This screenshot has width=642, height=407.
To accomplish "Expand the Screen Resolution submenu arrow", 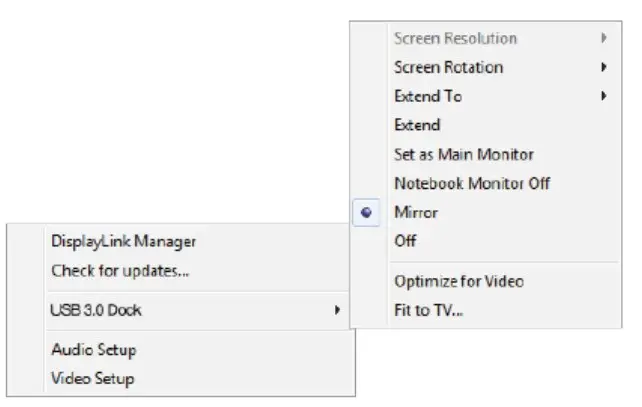I will (x=604, y=39).
